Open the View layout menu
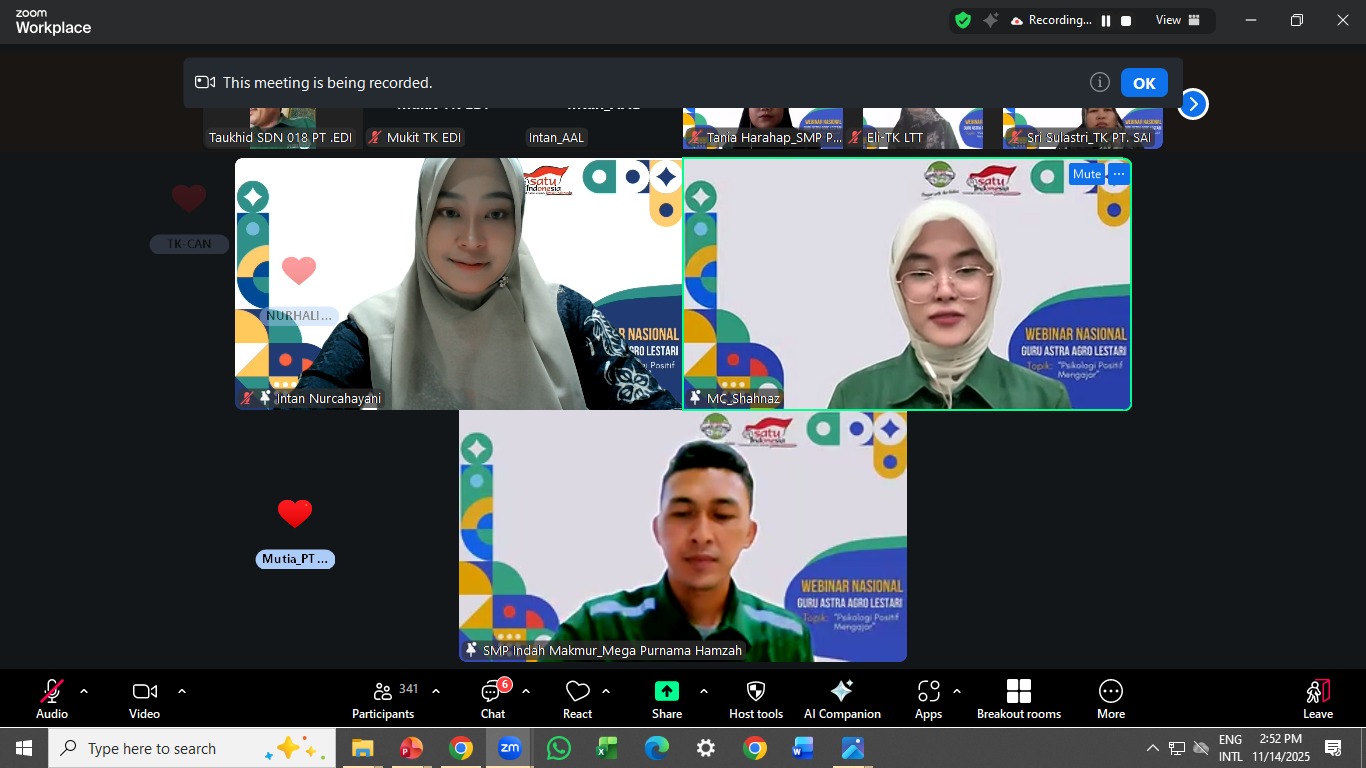 point(1177,20)
